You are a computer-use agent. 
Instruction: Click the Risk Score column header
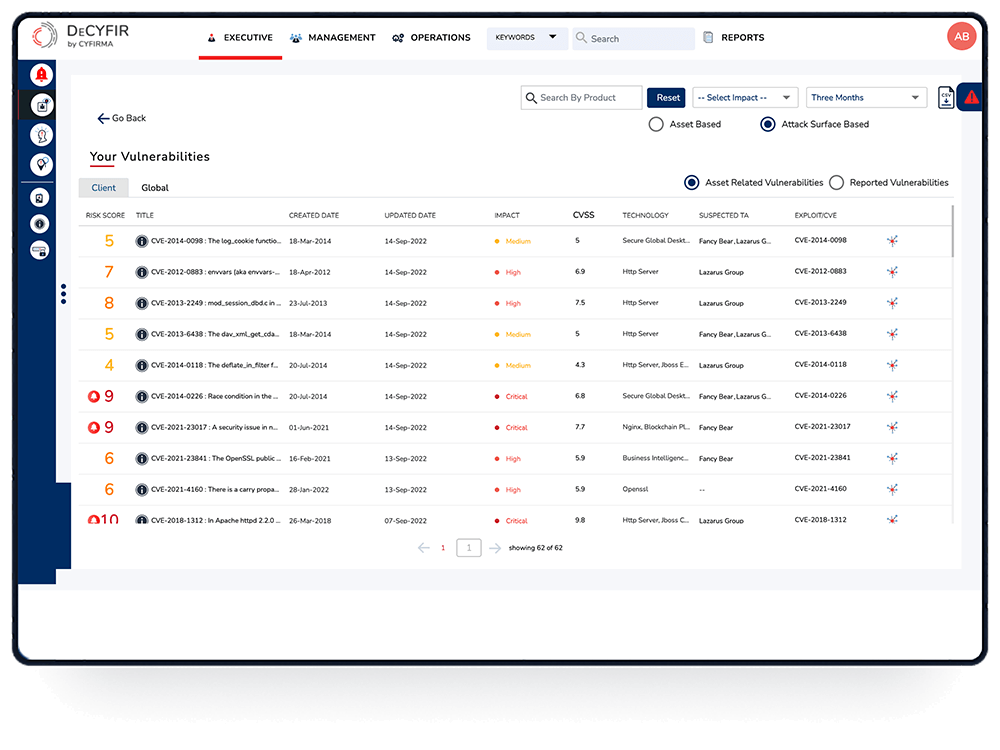click(x=105, y=216)
